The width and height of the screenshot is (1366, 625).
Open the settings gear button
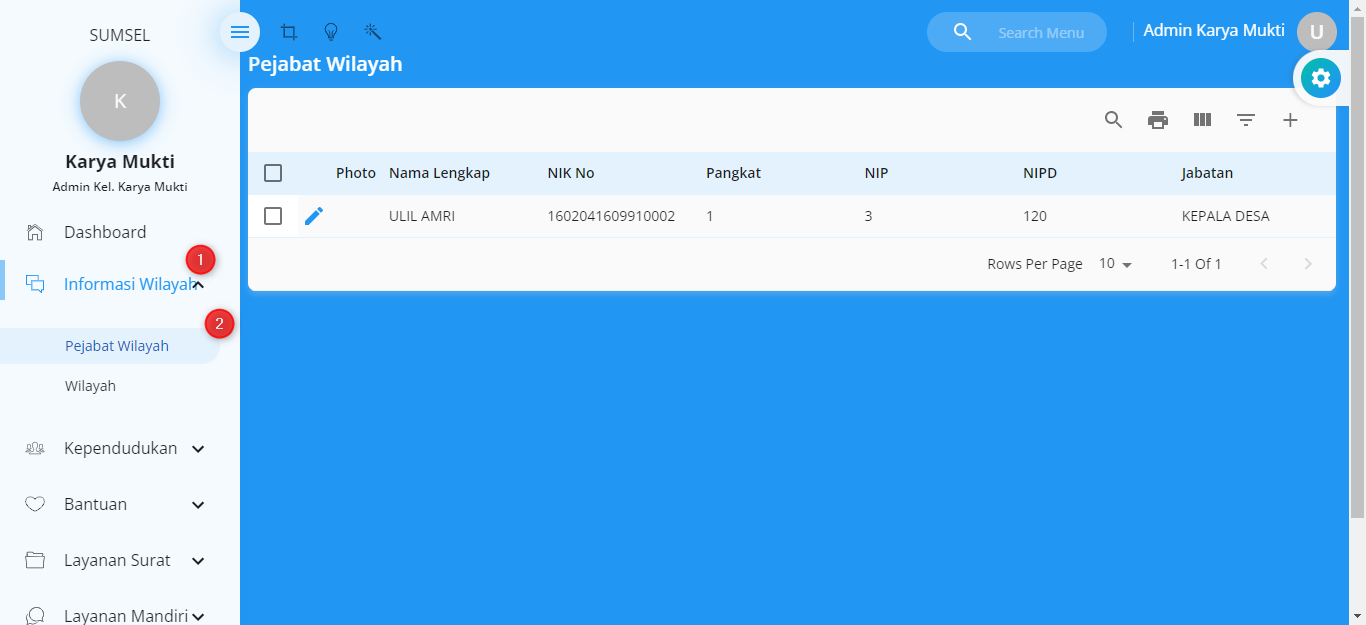[x=1321, y=78]
